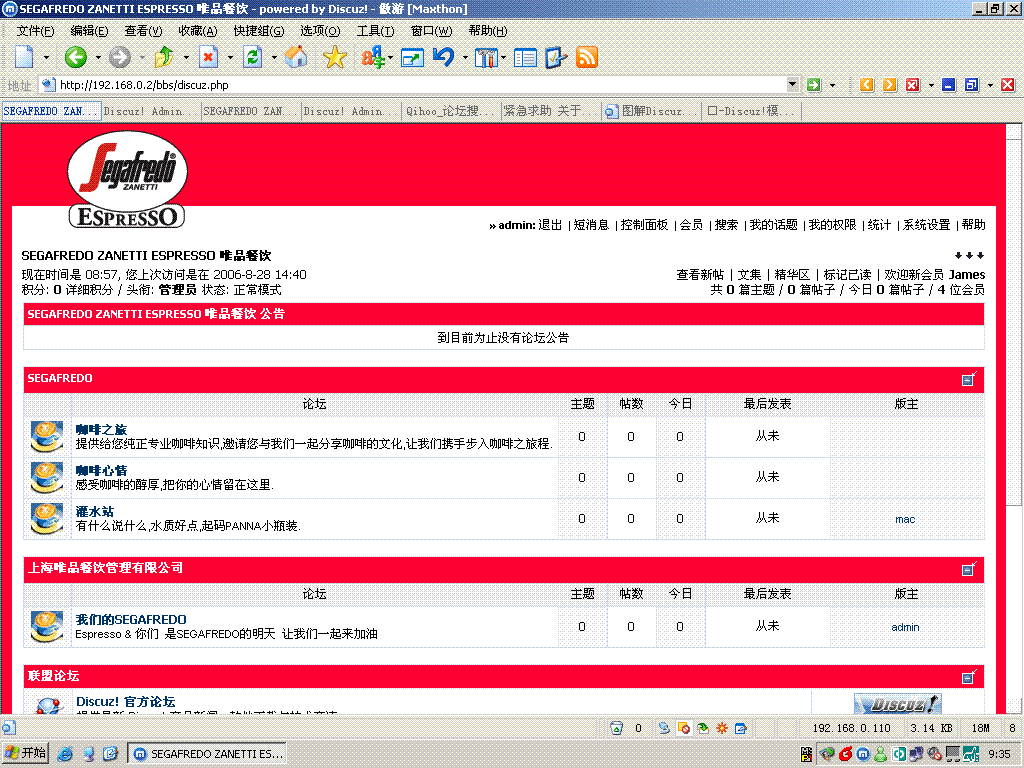The height and width of the screenshot is (768, 1024).
Task: Open the address bar URL dropdown
Action: (x=792, y=84)
